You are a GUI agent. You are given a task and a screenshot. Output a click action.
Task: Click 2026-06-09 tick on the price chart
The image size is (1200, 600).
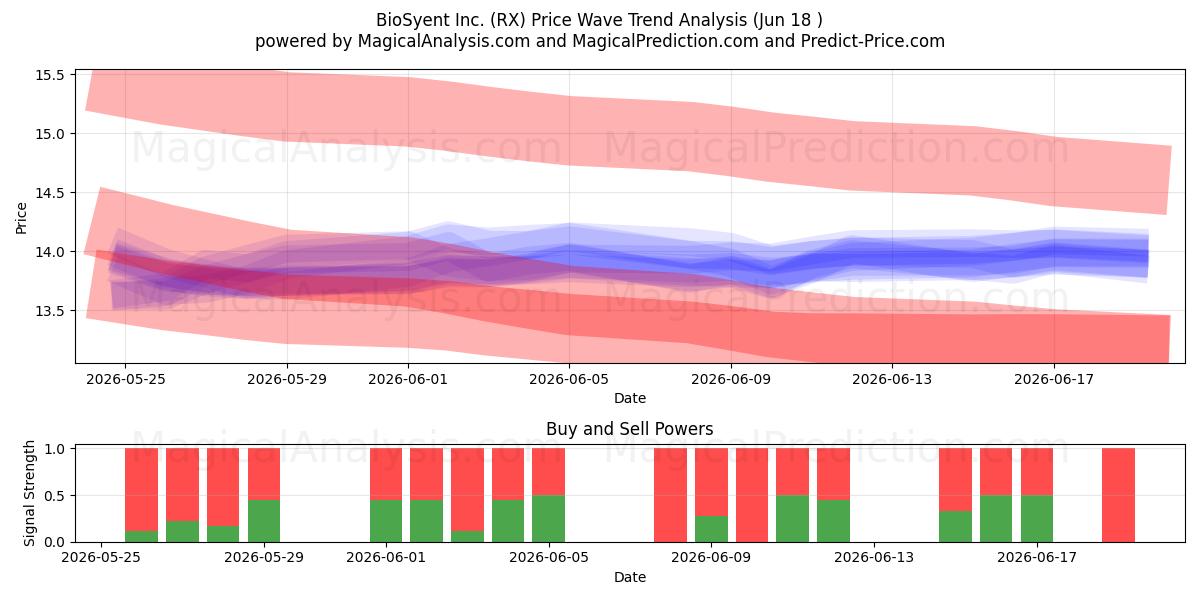tap(731, 379)
